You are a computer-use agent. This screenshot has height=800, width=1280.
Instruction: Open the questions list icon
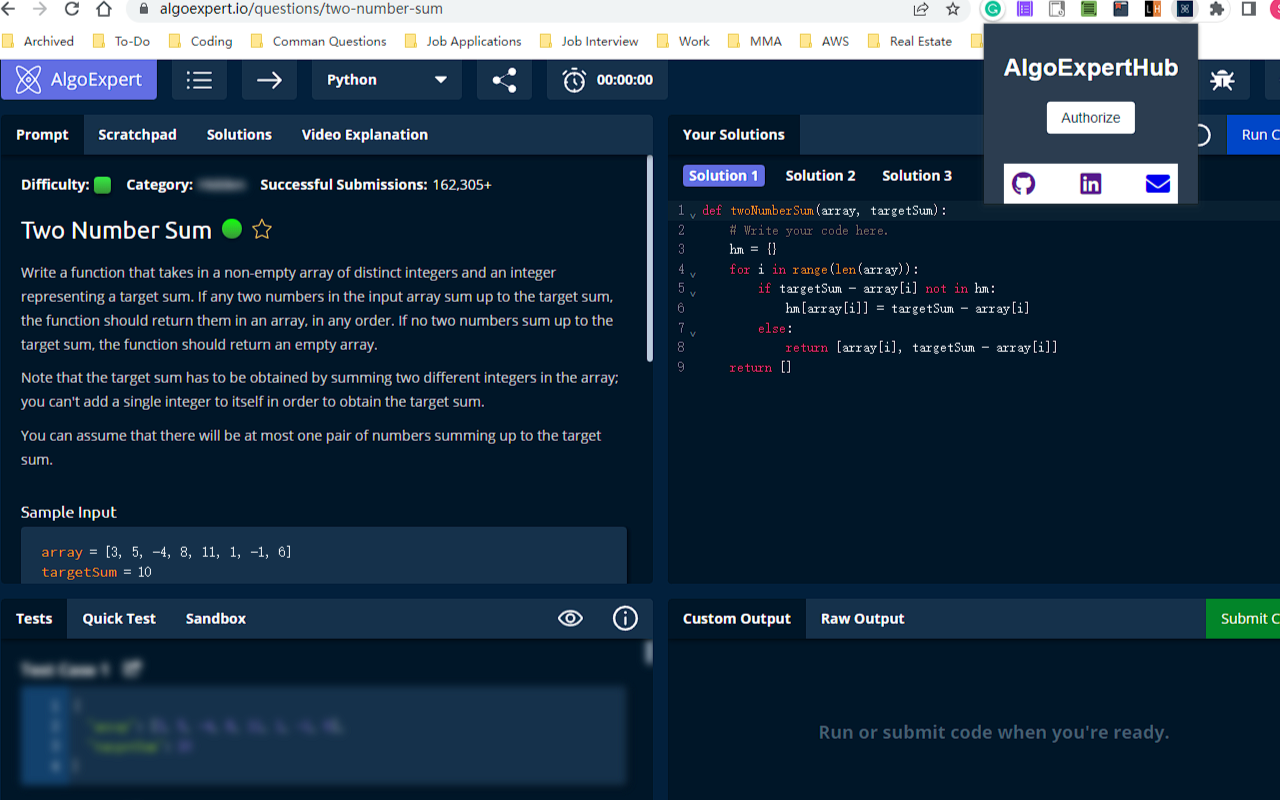[x=199, y=80]
